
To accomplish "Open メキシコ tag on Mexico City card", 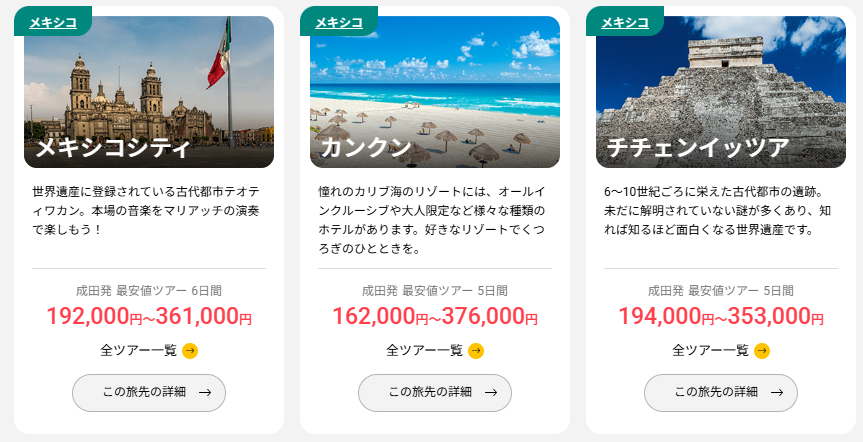I will 53,22.
